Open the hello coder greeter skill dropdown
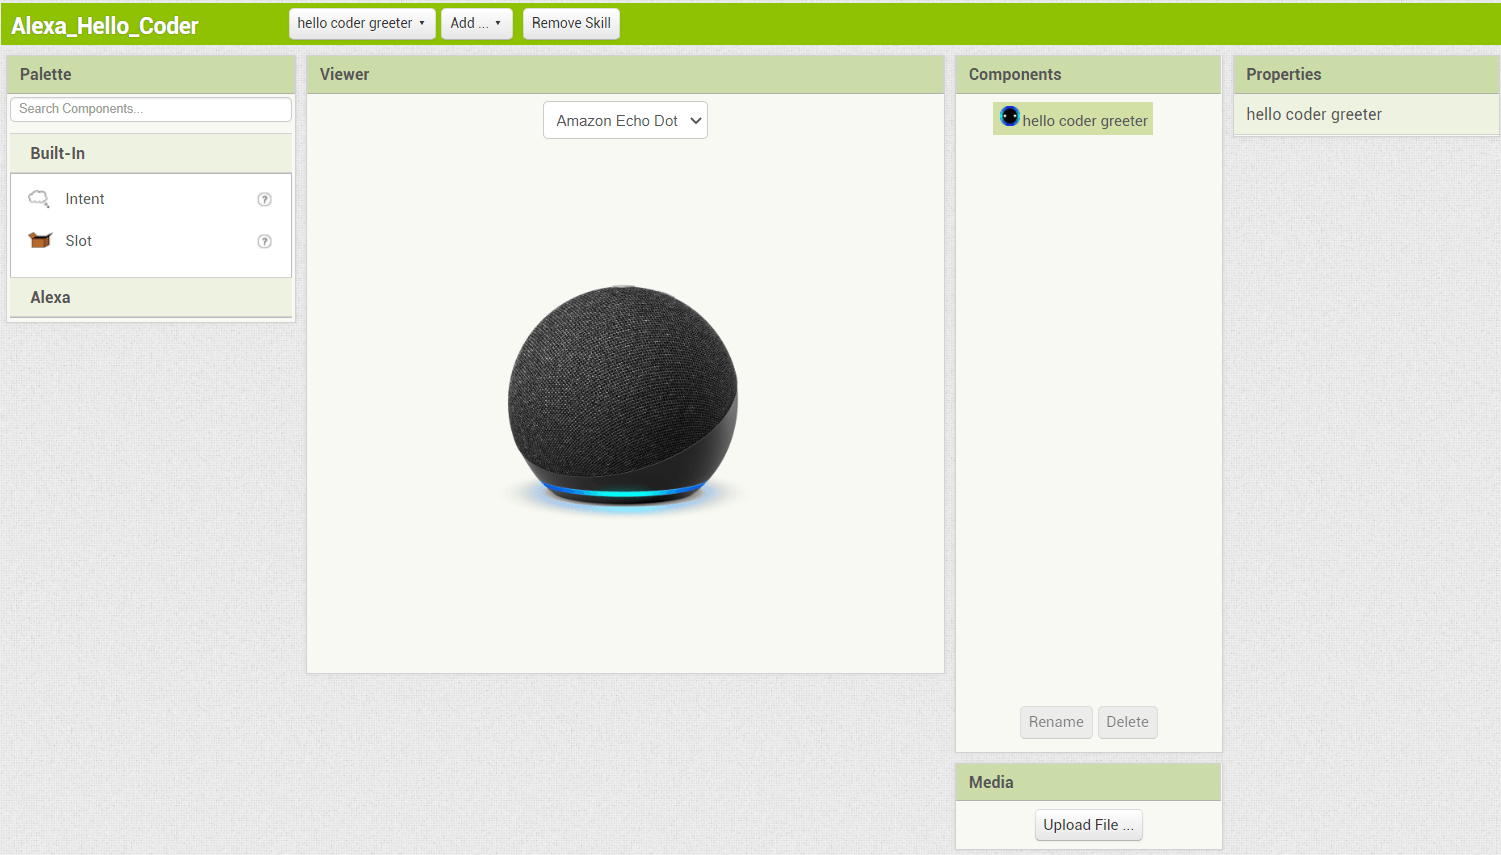Screen dimensions: 1501x855 point(361,23)
